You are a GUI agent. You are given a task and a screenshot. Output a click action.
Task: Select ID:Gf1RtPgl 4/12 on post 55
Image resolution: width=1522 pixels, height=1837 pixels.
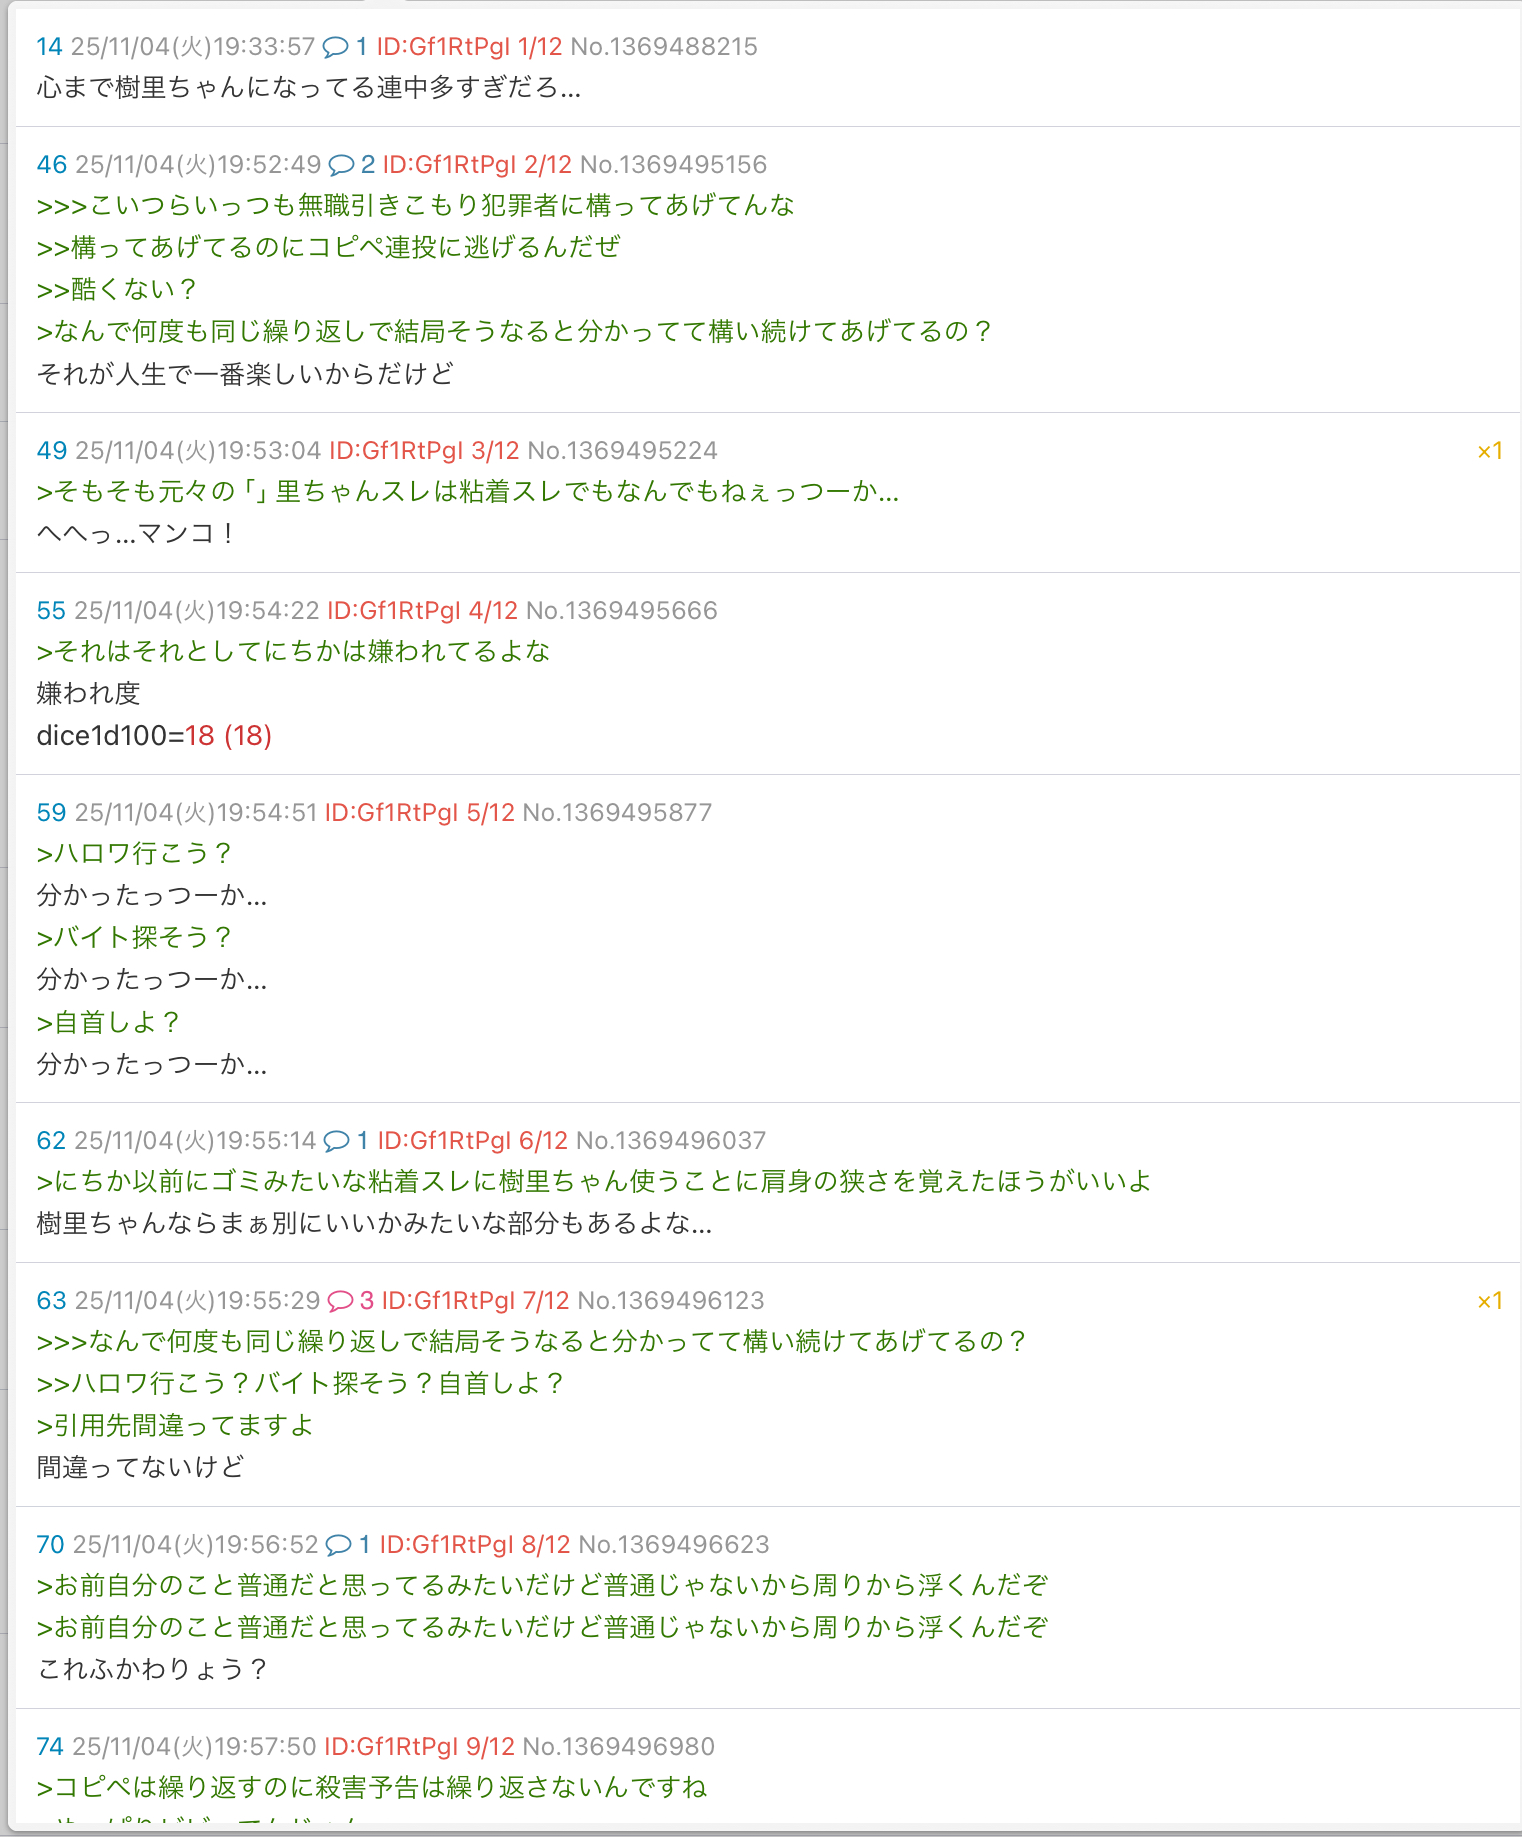(422, 611)
